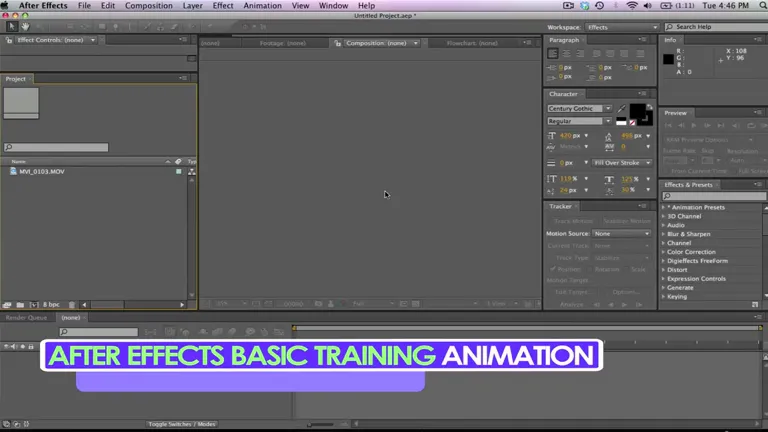
Task: Click flowchart icon above Project panel scrollbar
Action: pos(192,171)
